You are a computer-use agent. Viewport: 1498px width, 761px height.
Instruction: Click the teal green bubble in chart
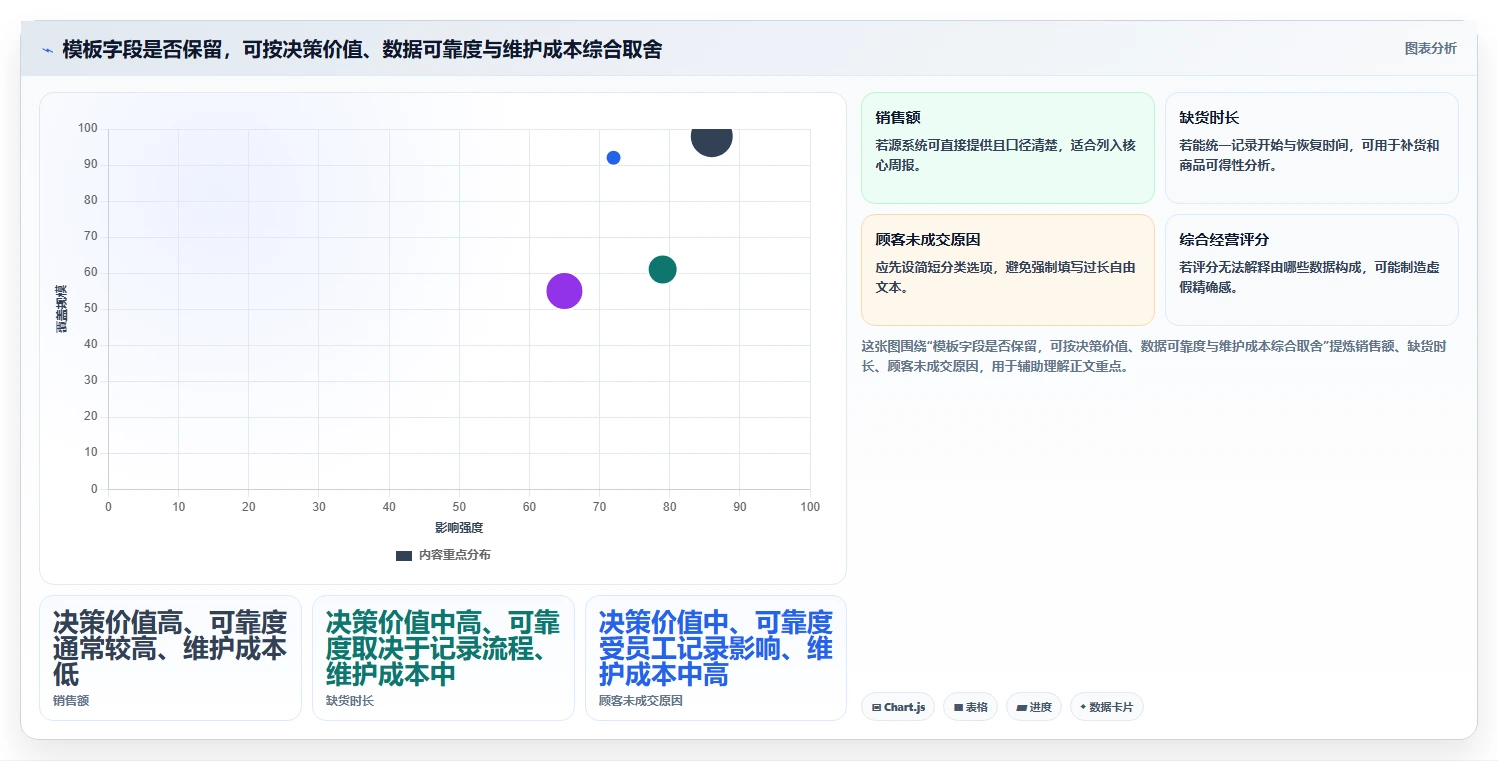pos(662,269)
